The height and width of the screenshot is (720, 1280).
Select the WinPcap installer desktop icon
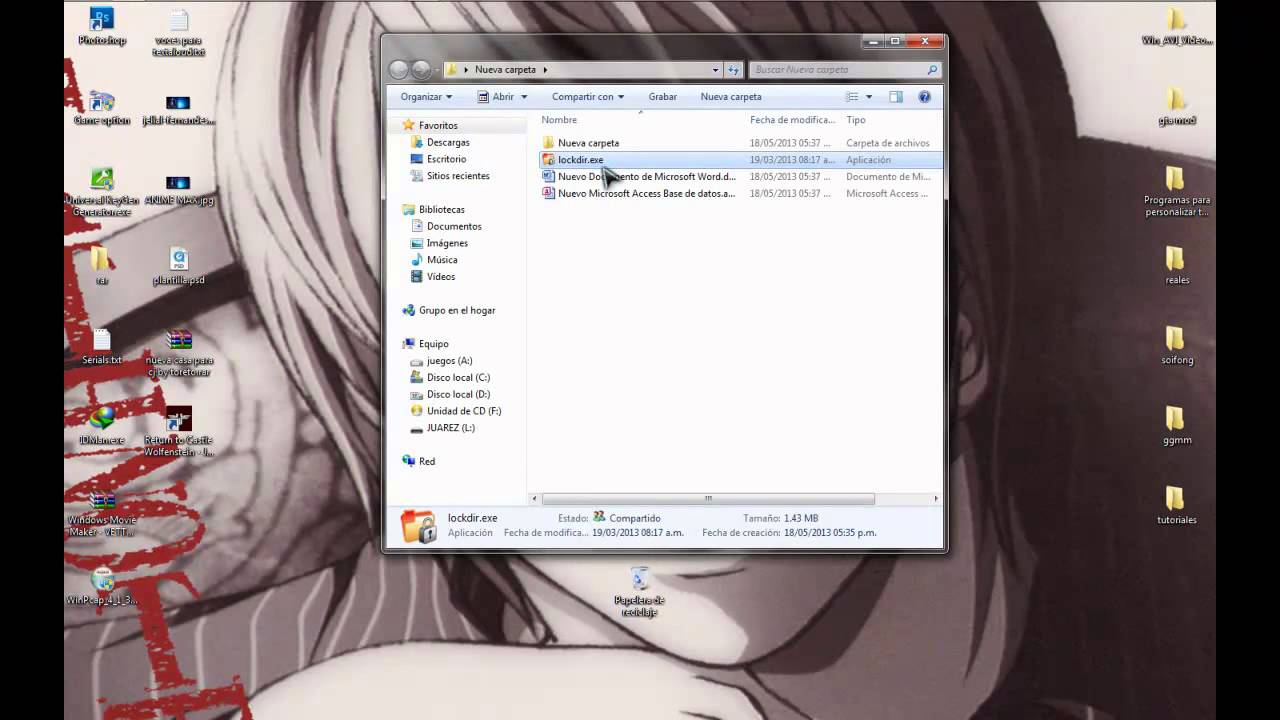coord(102,586)
